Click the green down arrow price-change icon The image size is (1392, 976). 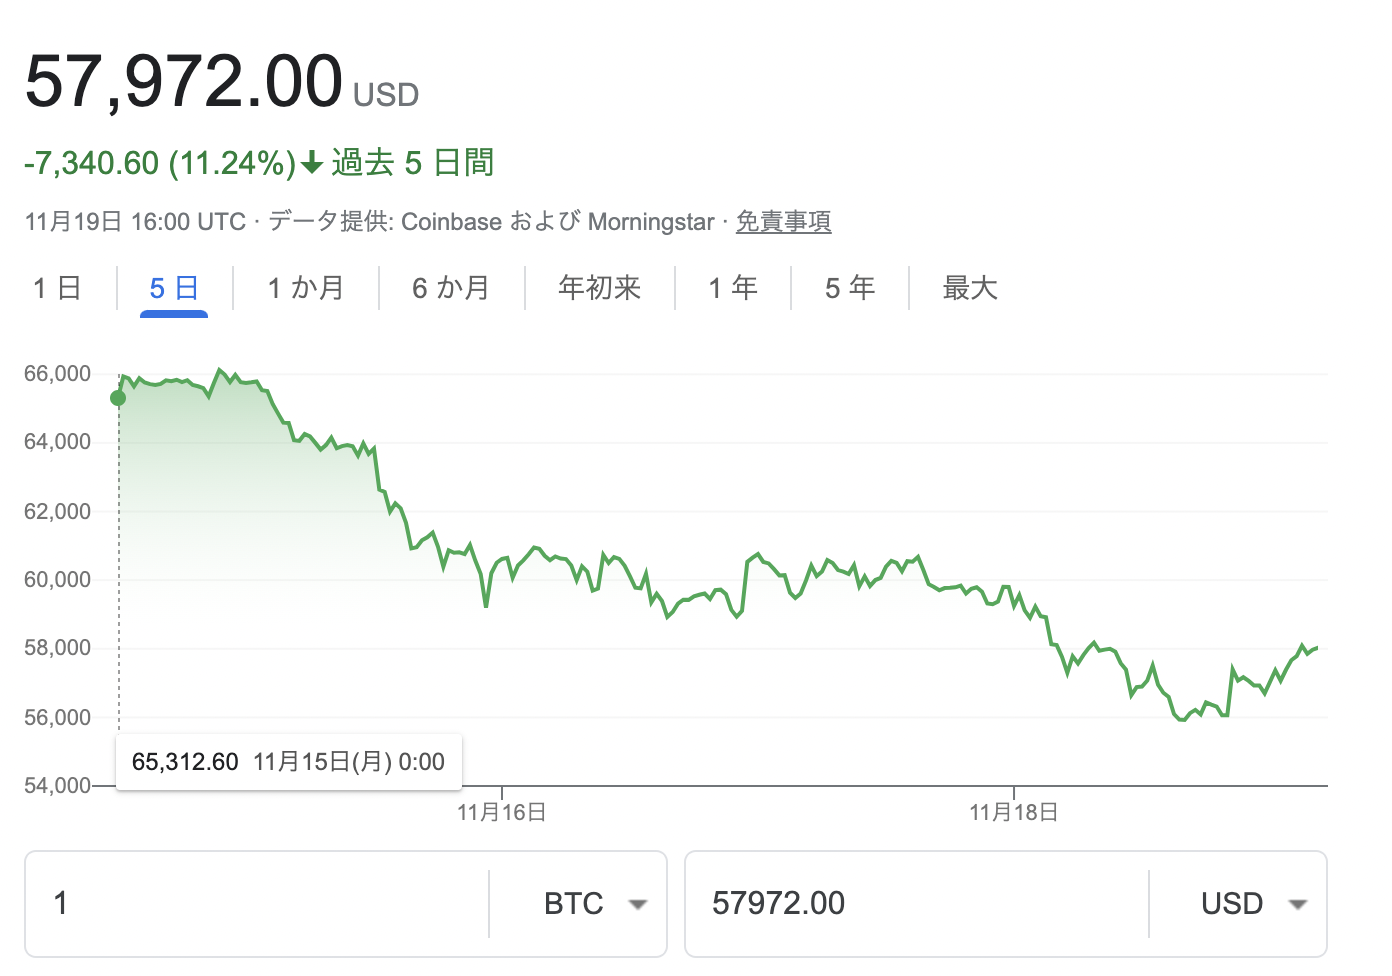pyautogui.click(x=312, y=162)
